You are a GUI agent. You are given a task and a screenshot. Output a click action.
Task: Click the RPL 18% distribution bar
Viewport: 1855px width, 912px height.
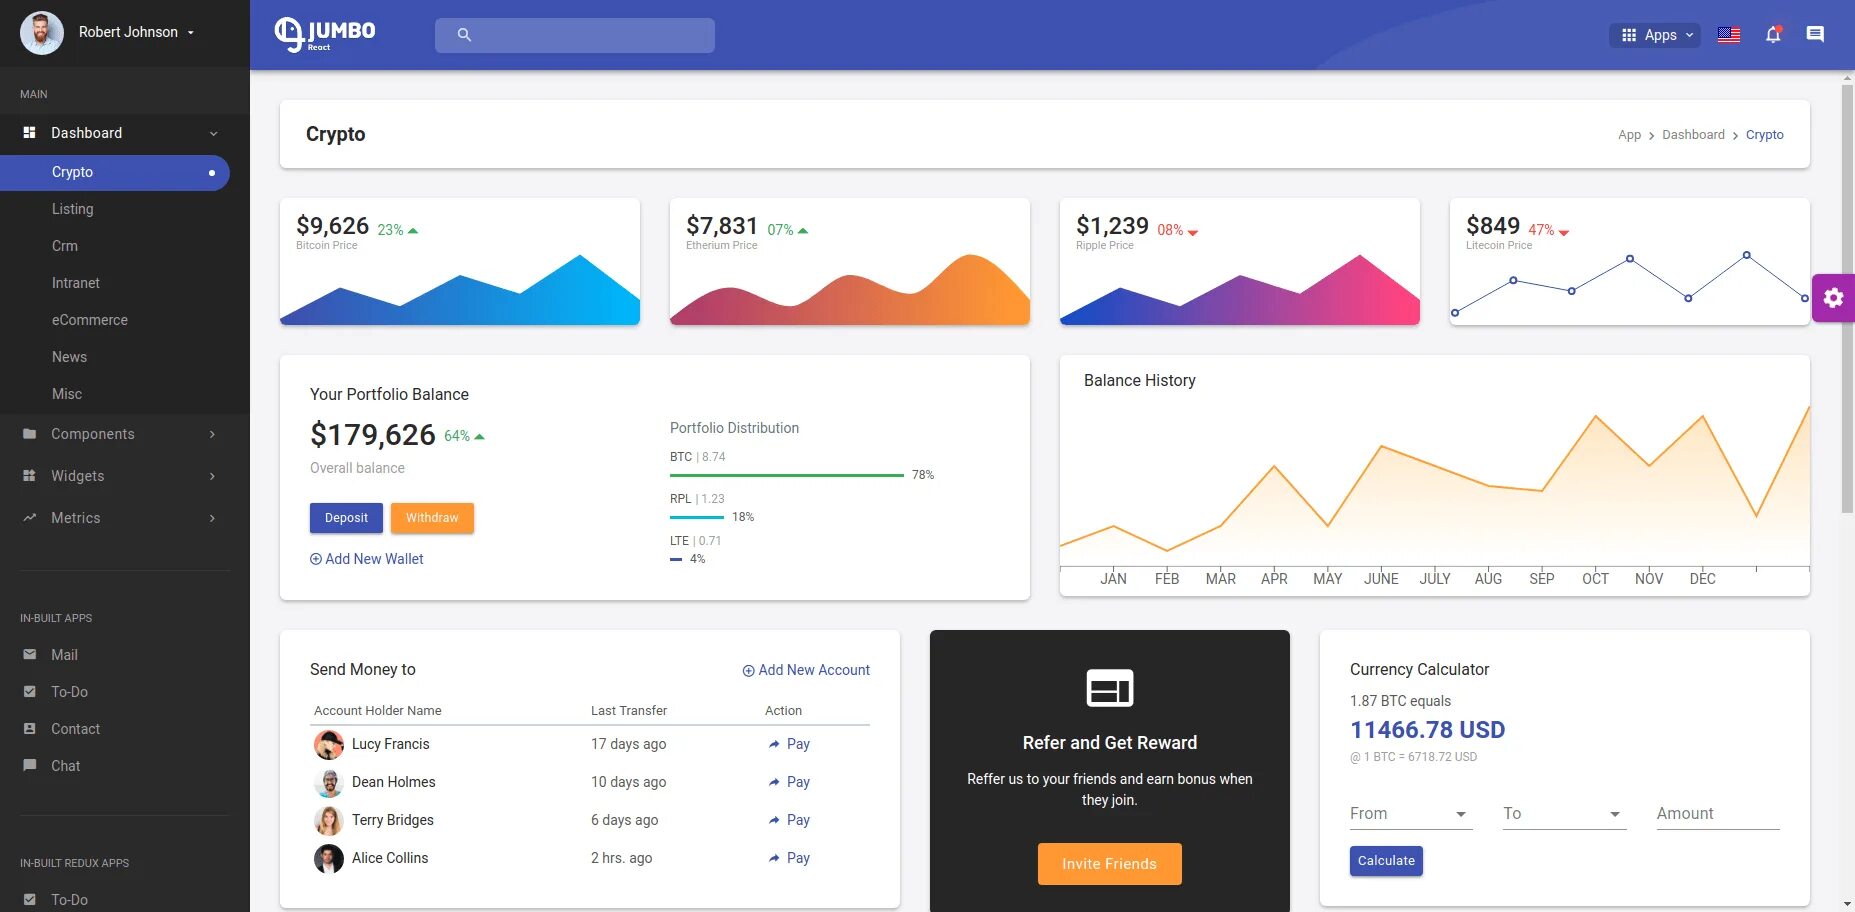pos(697,517)
